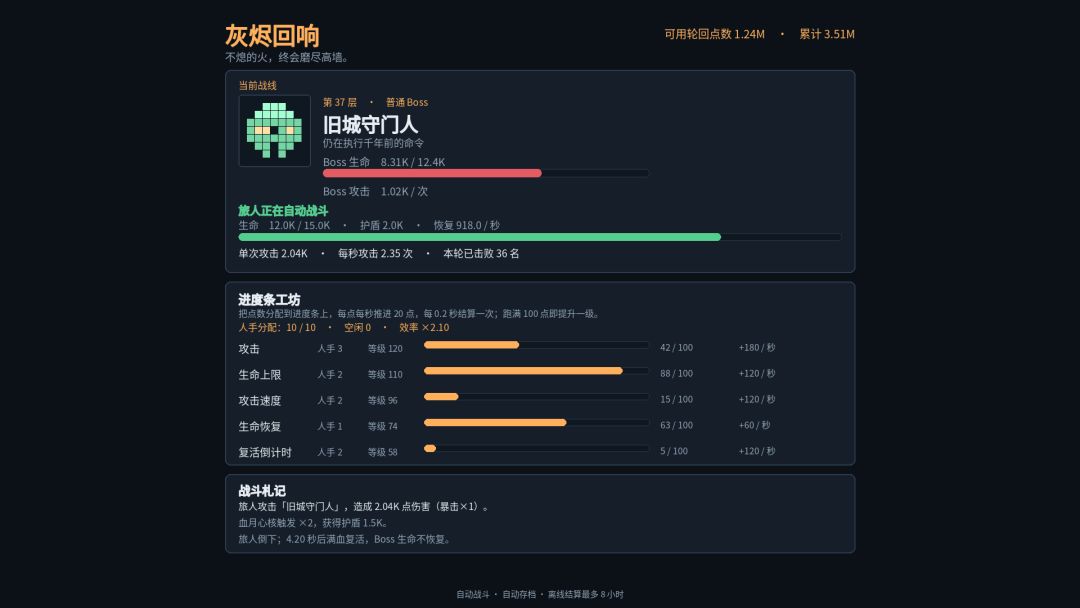Click the 生命上限 row label
The width and height of the screenshot is (1080, 608).
pyautogui.click(x=260, y=375)
